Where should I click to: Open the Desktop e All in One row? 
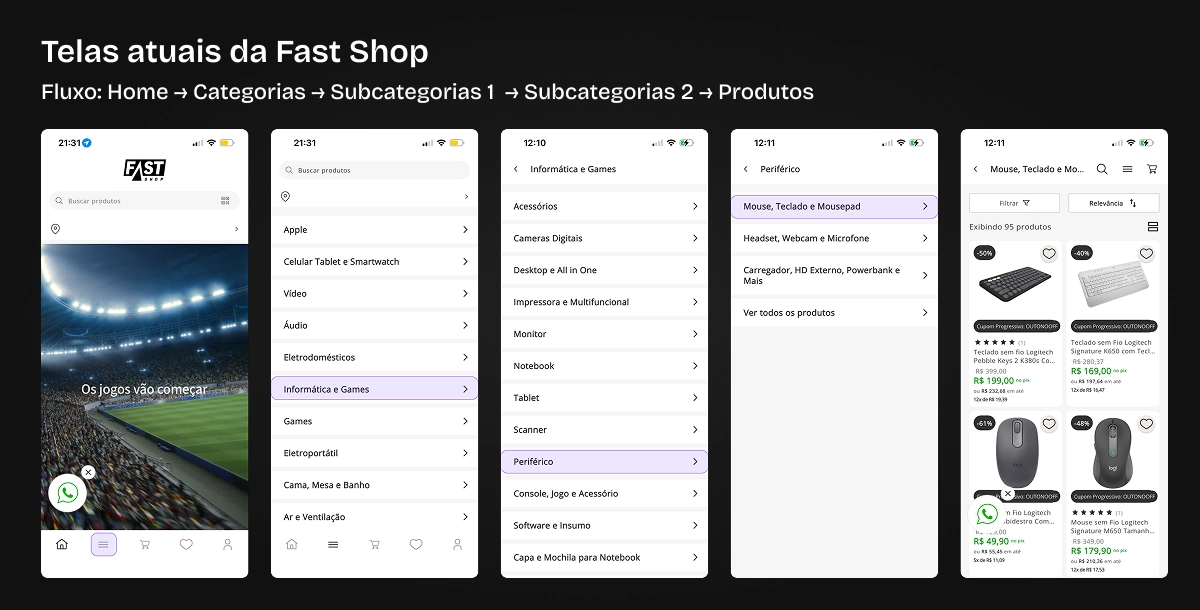pos(604,270)
